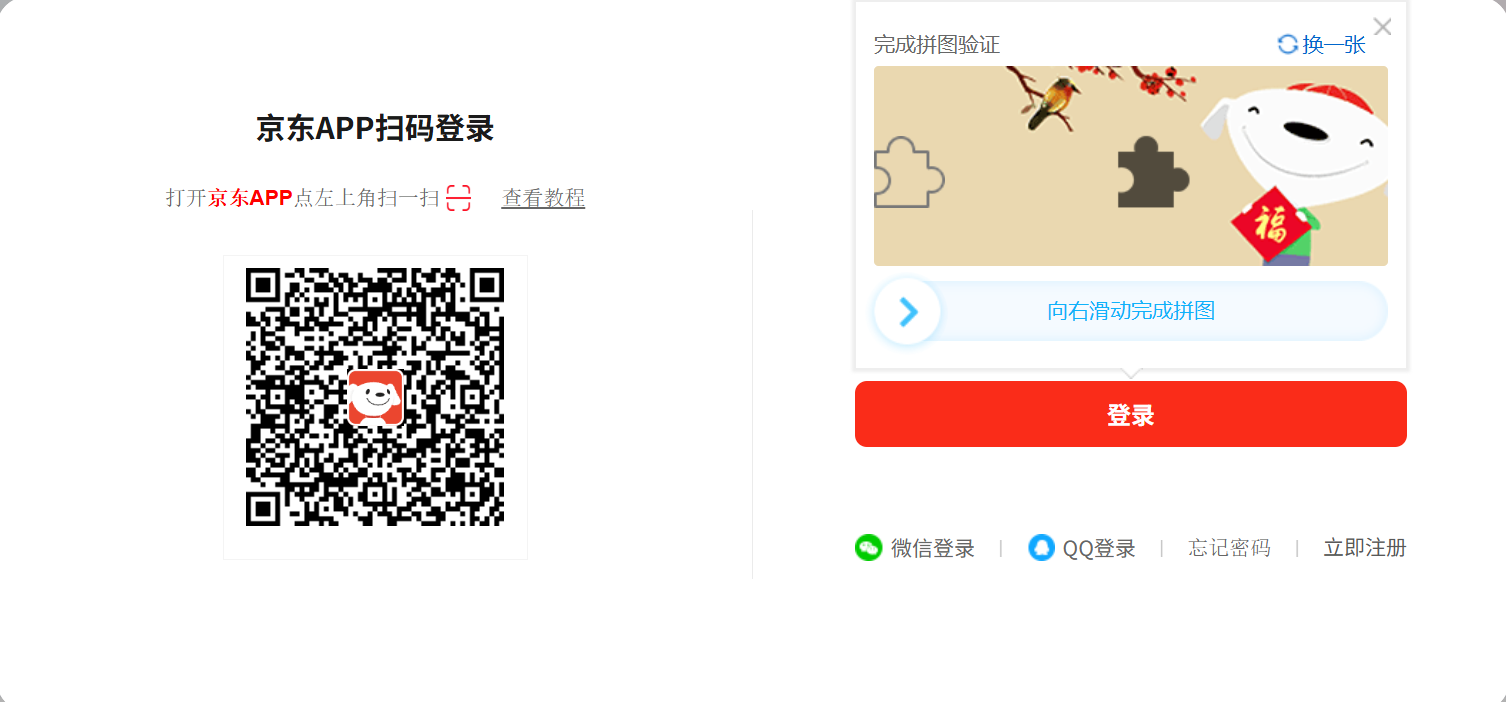1506x702 pixels.
Task: Click the QR code image
Action: point(375,397)
